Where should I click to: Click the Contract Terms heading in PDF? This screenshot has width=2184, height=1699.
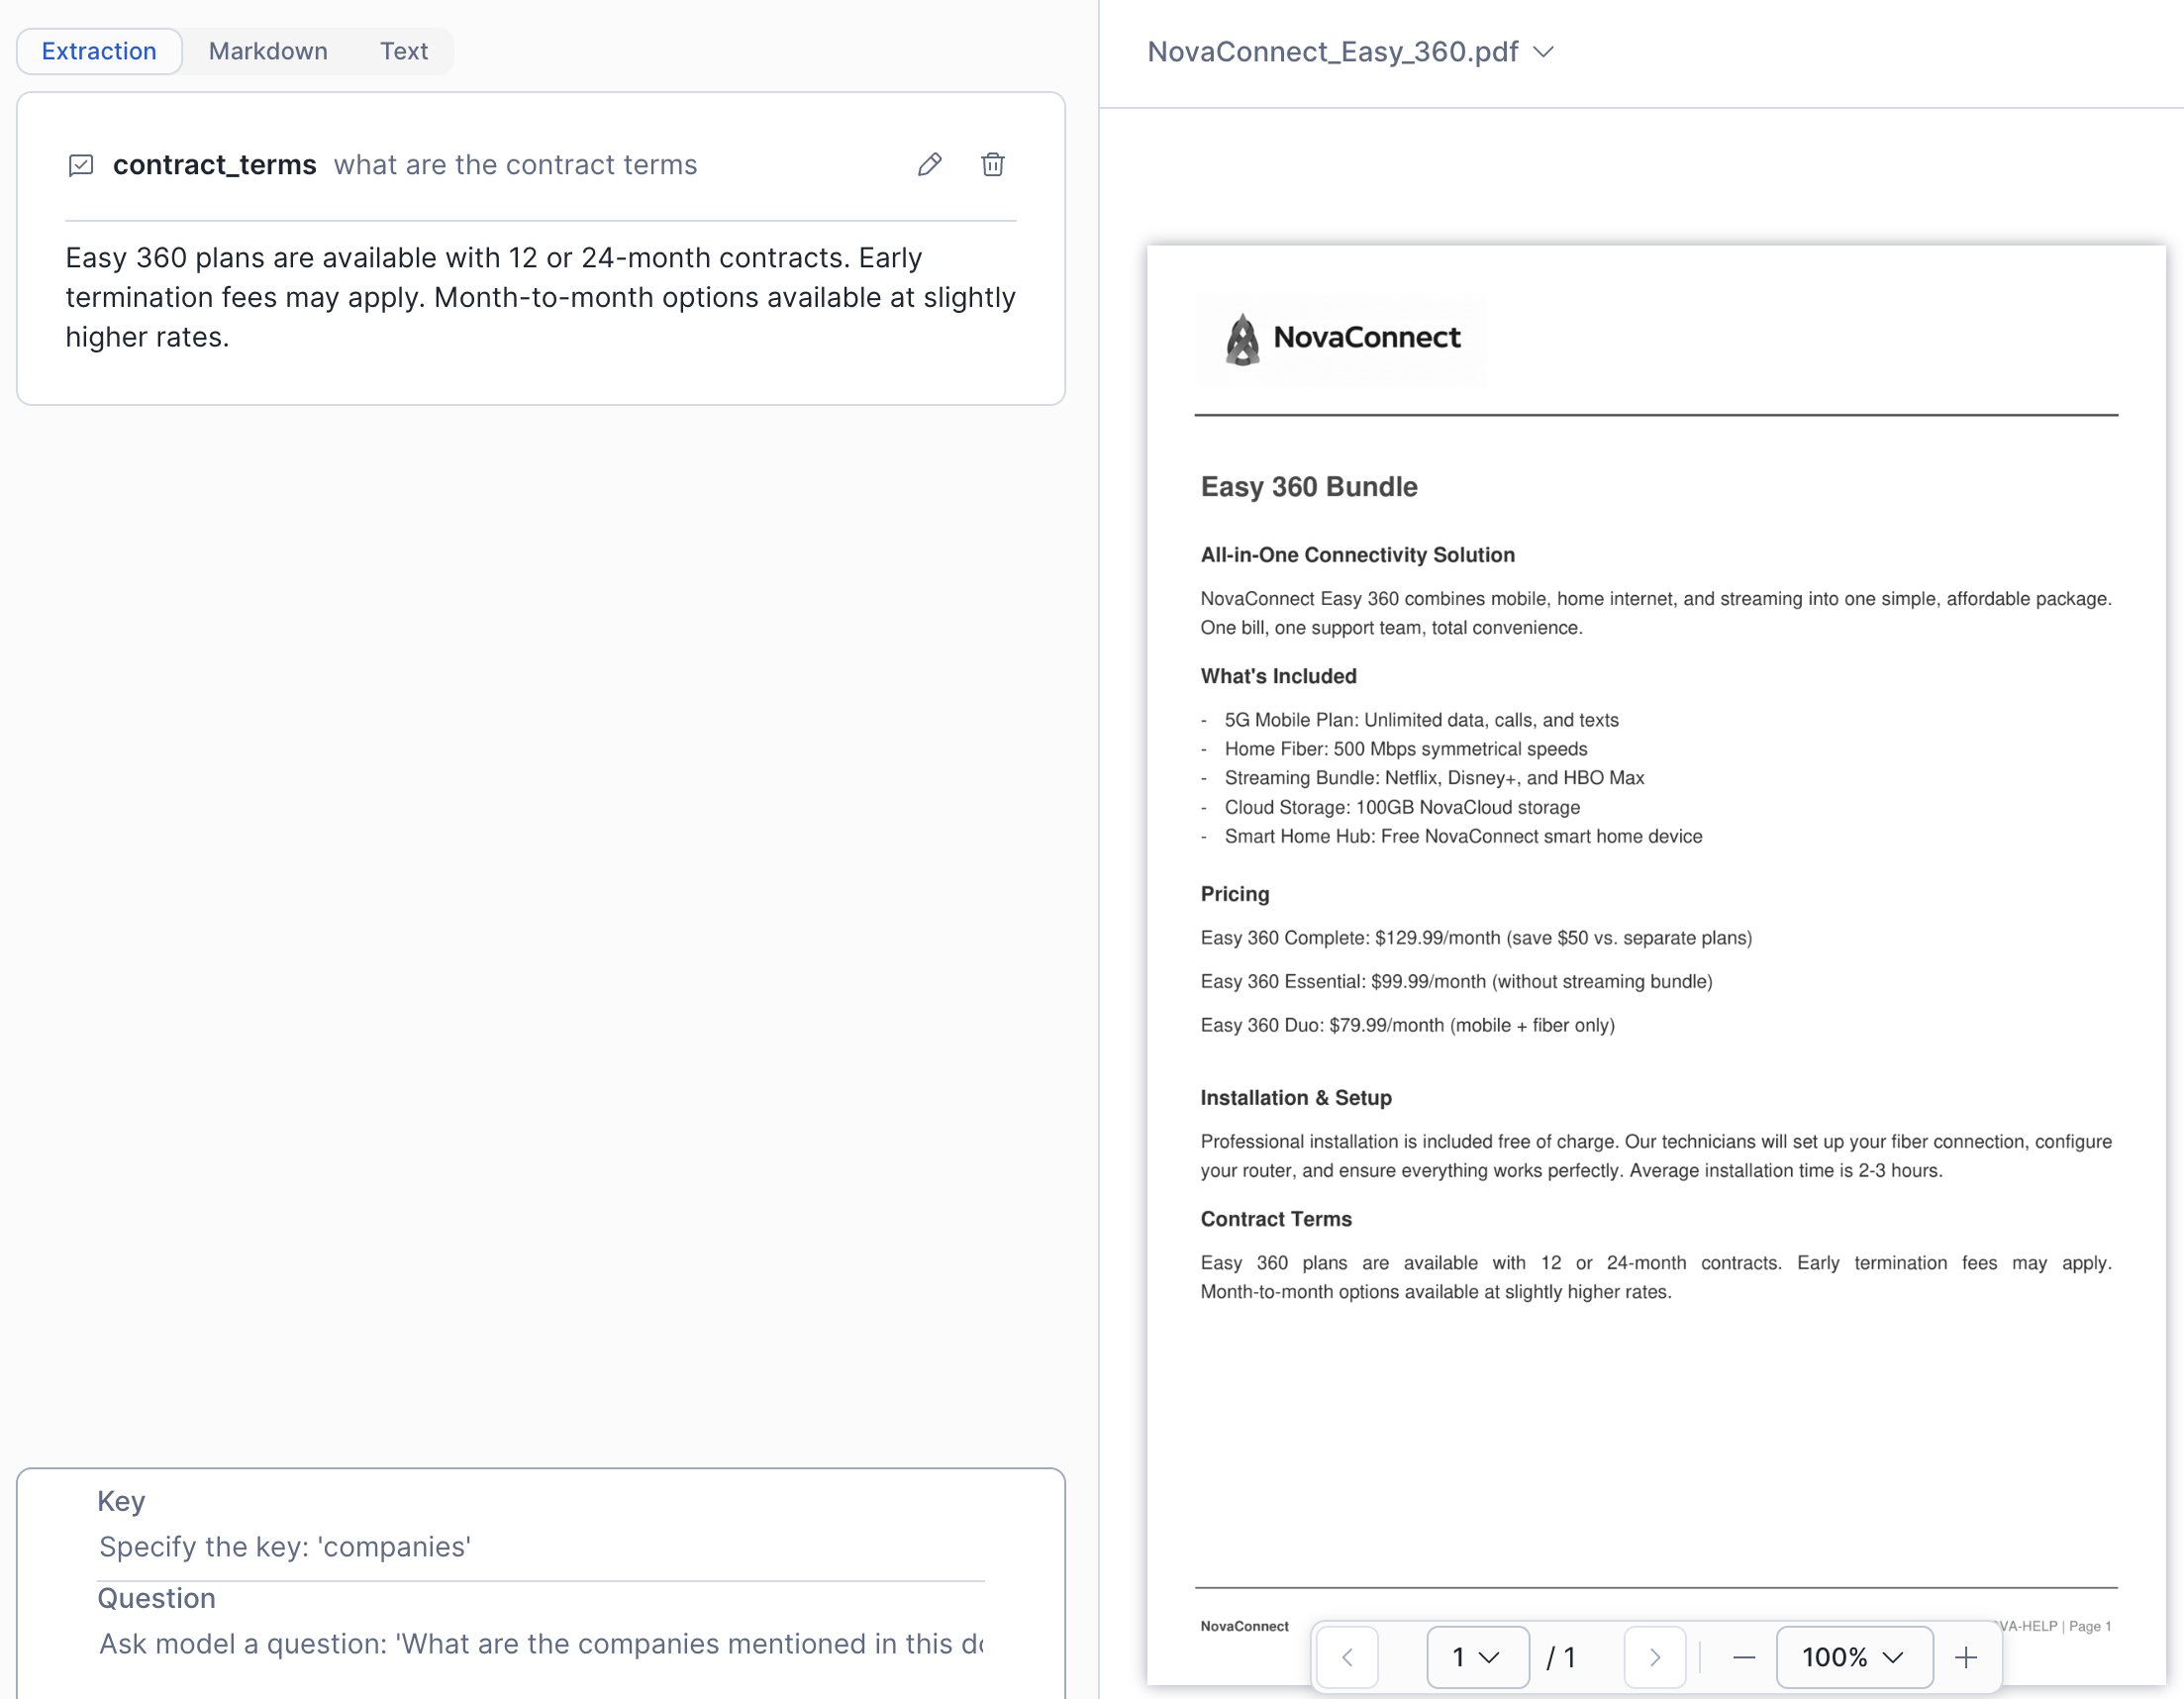(1275, 1219)
